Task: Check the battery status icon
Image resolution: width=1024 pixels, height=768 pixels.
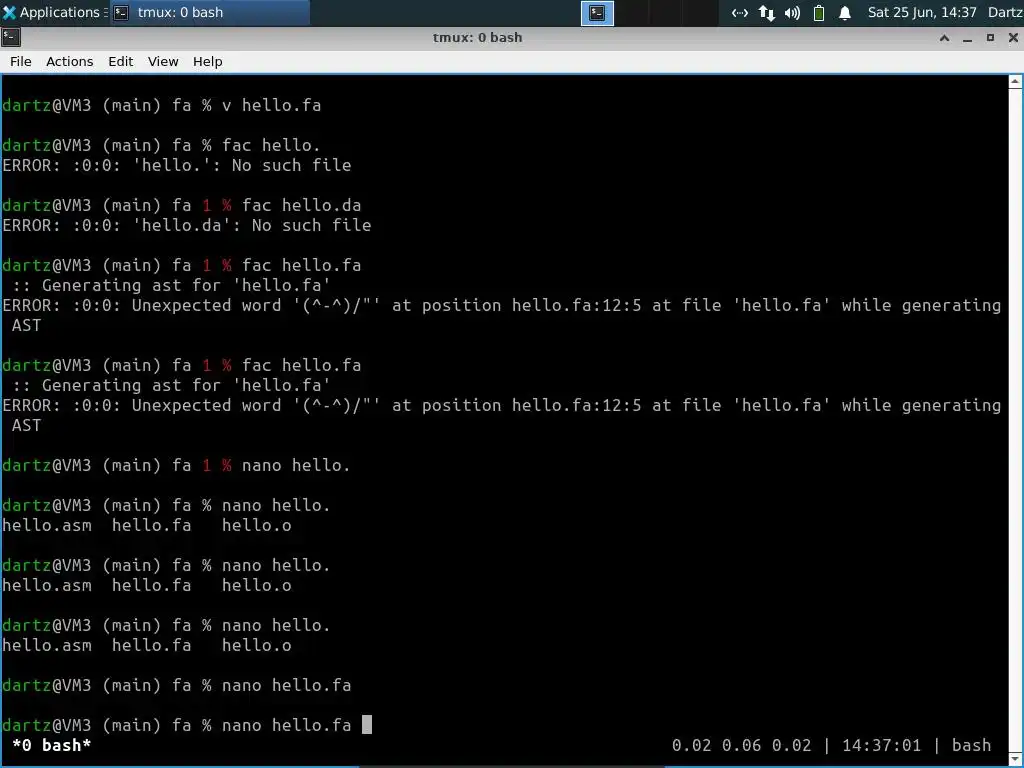Action: (818, 13)
